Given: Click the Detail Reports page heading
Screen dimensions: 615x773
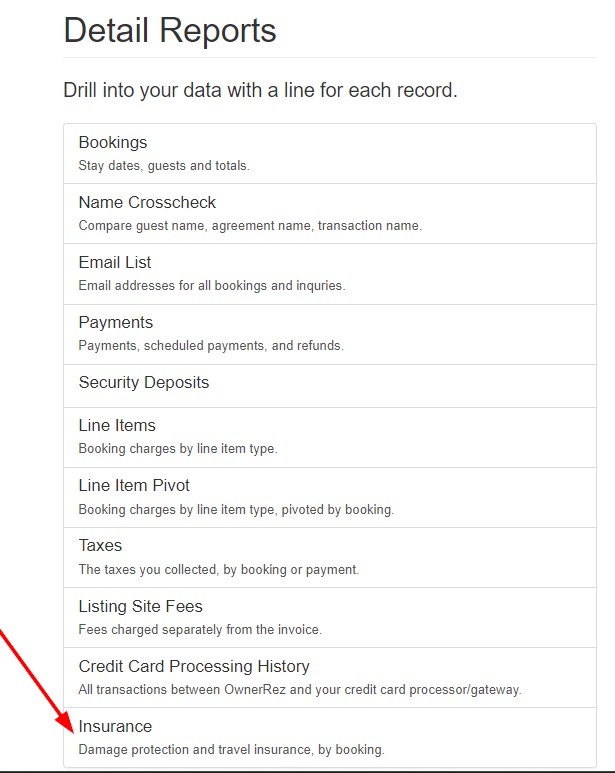Looking at the screenshot, I should pyautogui.click(x=170, y=31).
